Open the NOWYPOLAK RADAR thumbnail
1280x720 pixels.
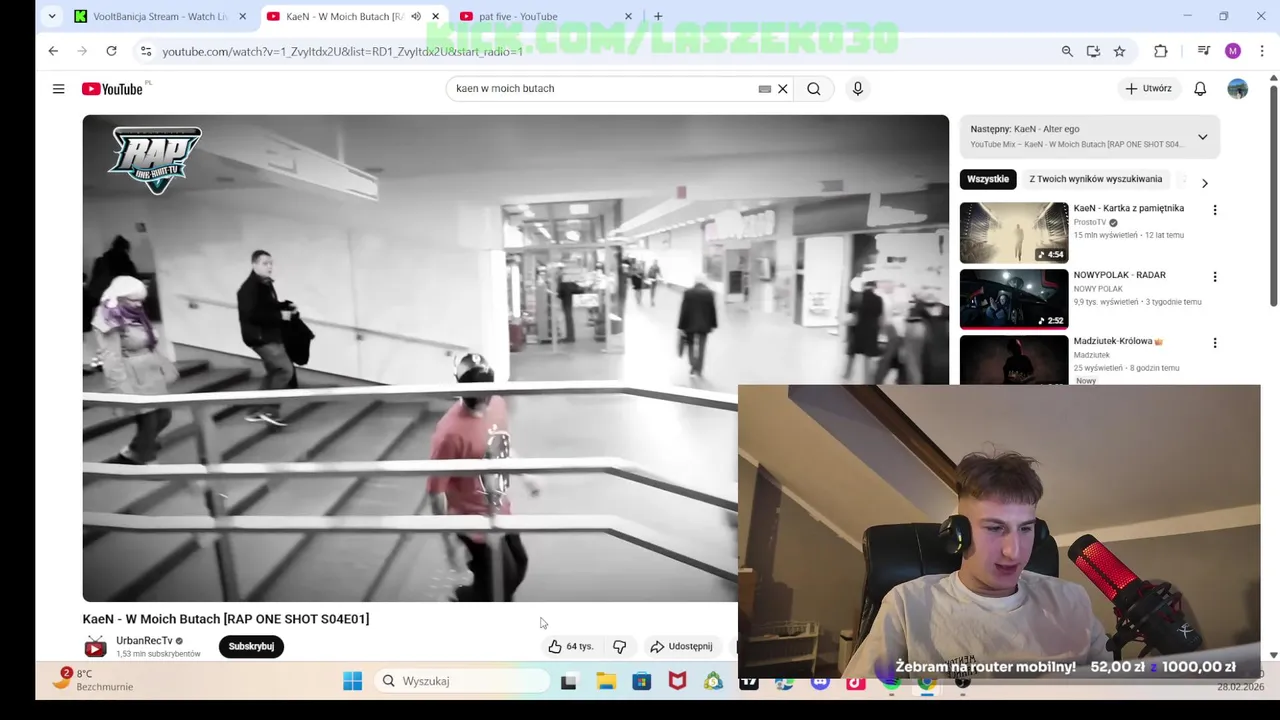(x=1014, y=298)
